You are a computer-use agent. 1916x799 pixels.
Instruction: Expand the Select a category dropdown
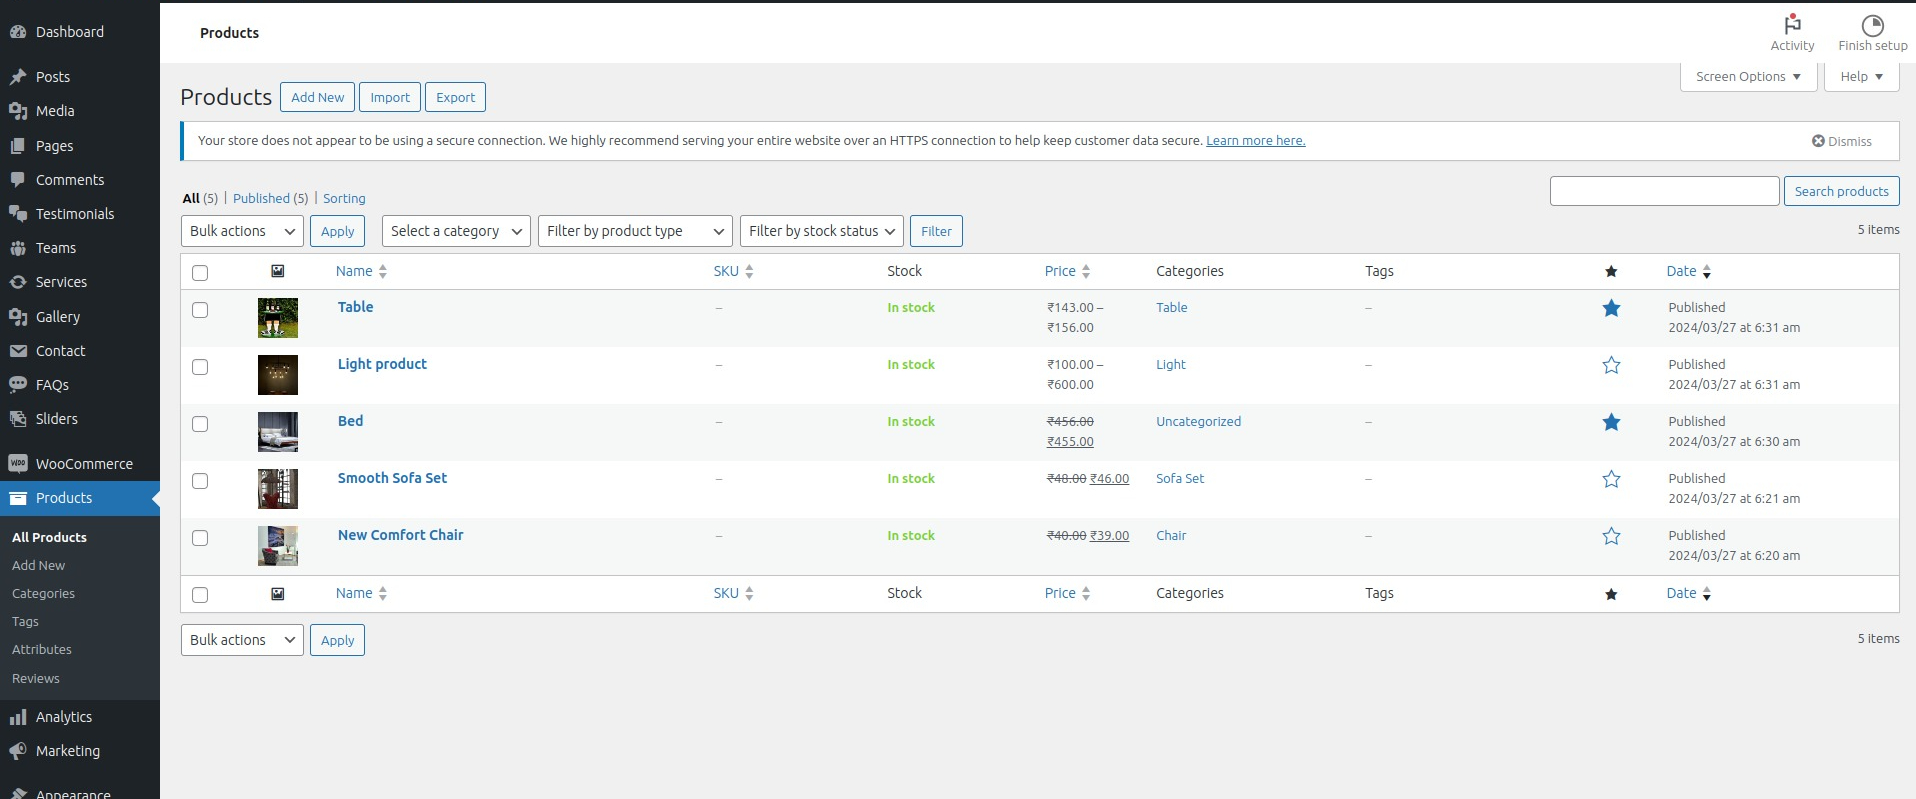point(456,231)
